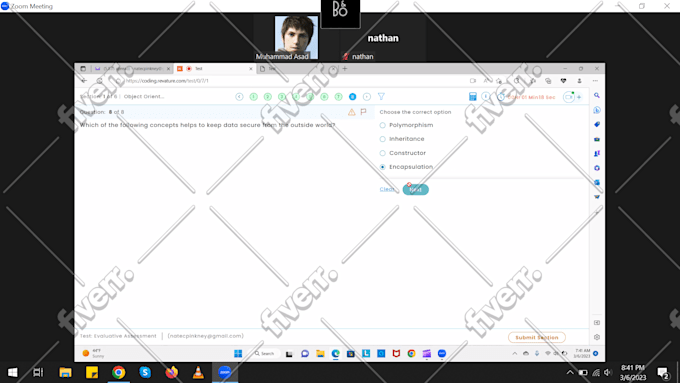Open a new browser tab
This screenshot has height=383, width=680.
[x=345, y=69]
